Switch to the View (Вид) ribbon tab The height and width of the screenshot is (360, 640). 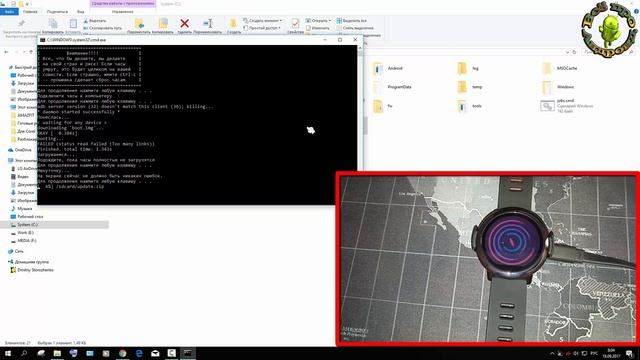pyautogui.click(x=80, y=12)
